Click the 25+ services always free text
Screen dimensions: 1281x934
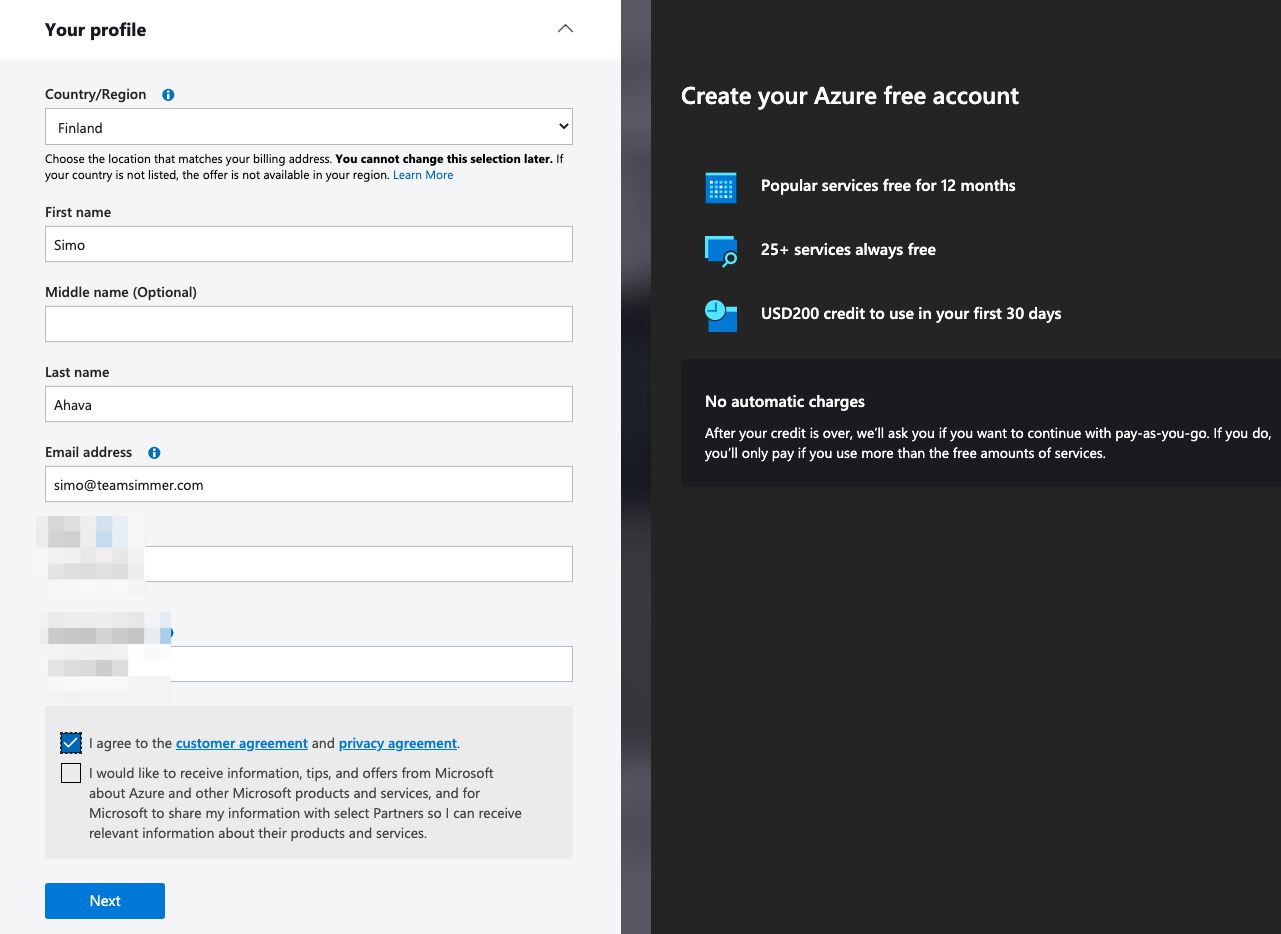(x=848, y=250)
